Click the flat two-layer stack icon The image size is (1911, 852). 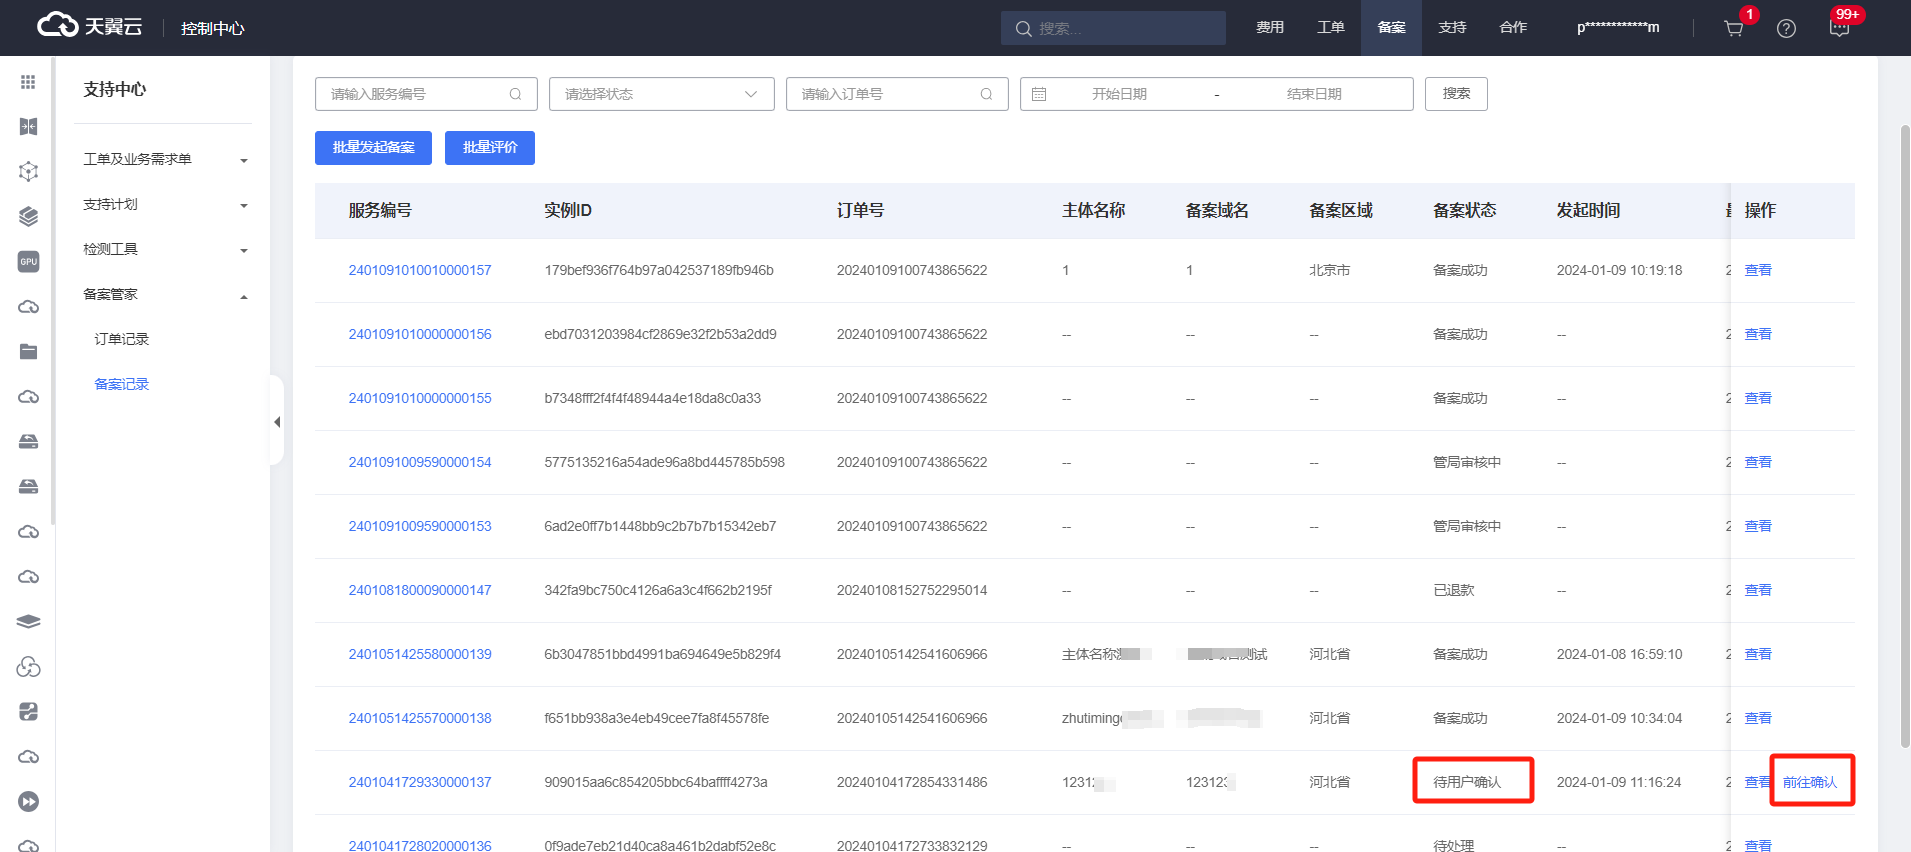(28, 621)
